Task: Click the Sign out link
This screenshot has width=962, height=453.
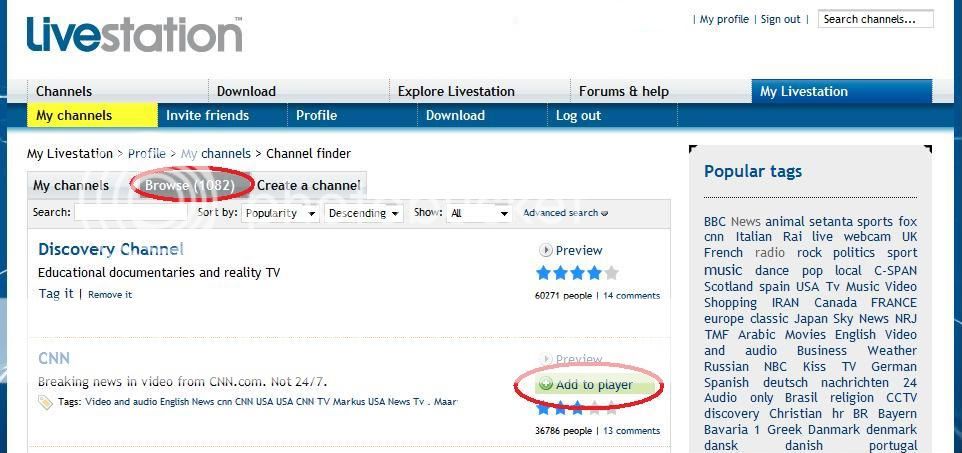Action: [x=780, y=19]
